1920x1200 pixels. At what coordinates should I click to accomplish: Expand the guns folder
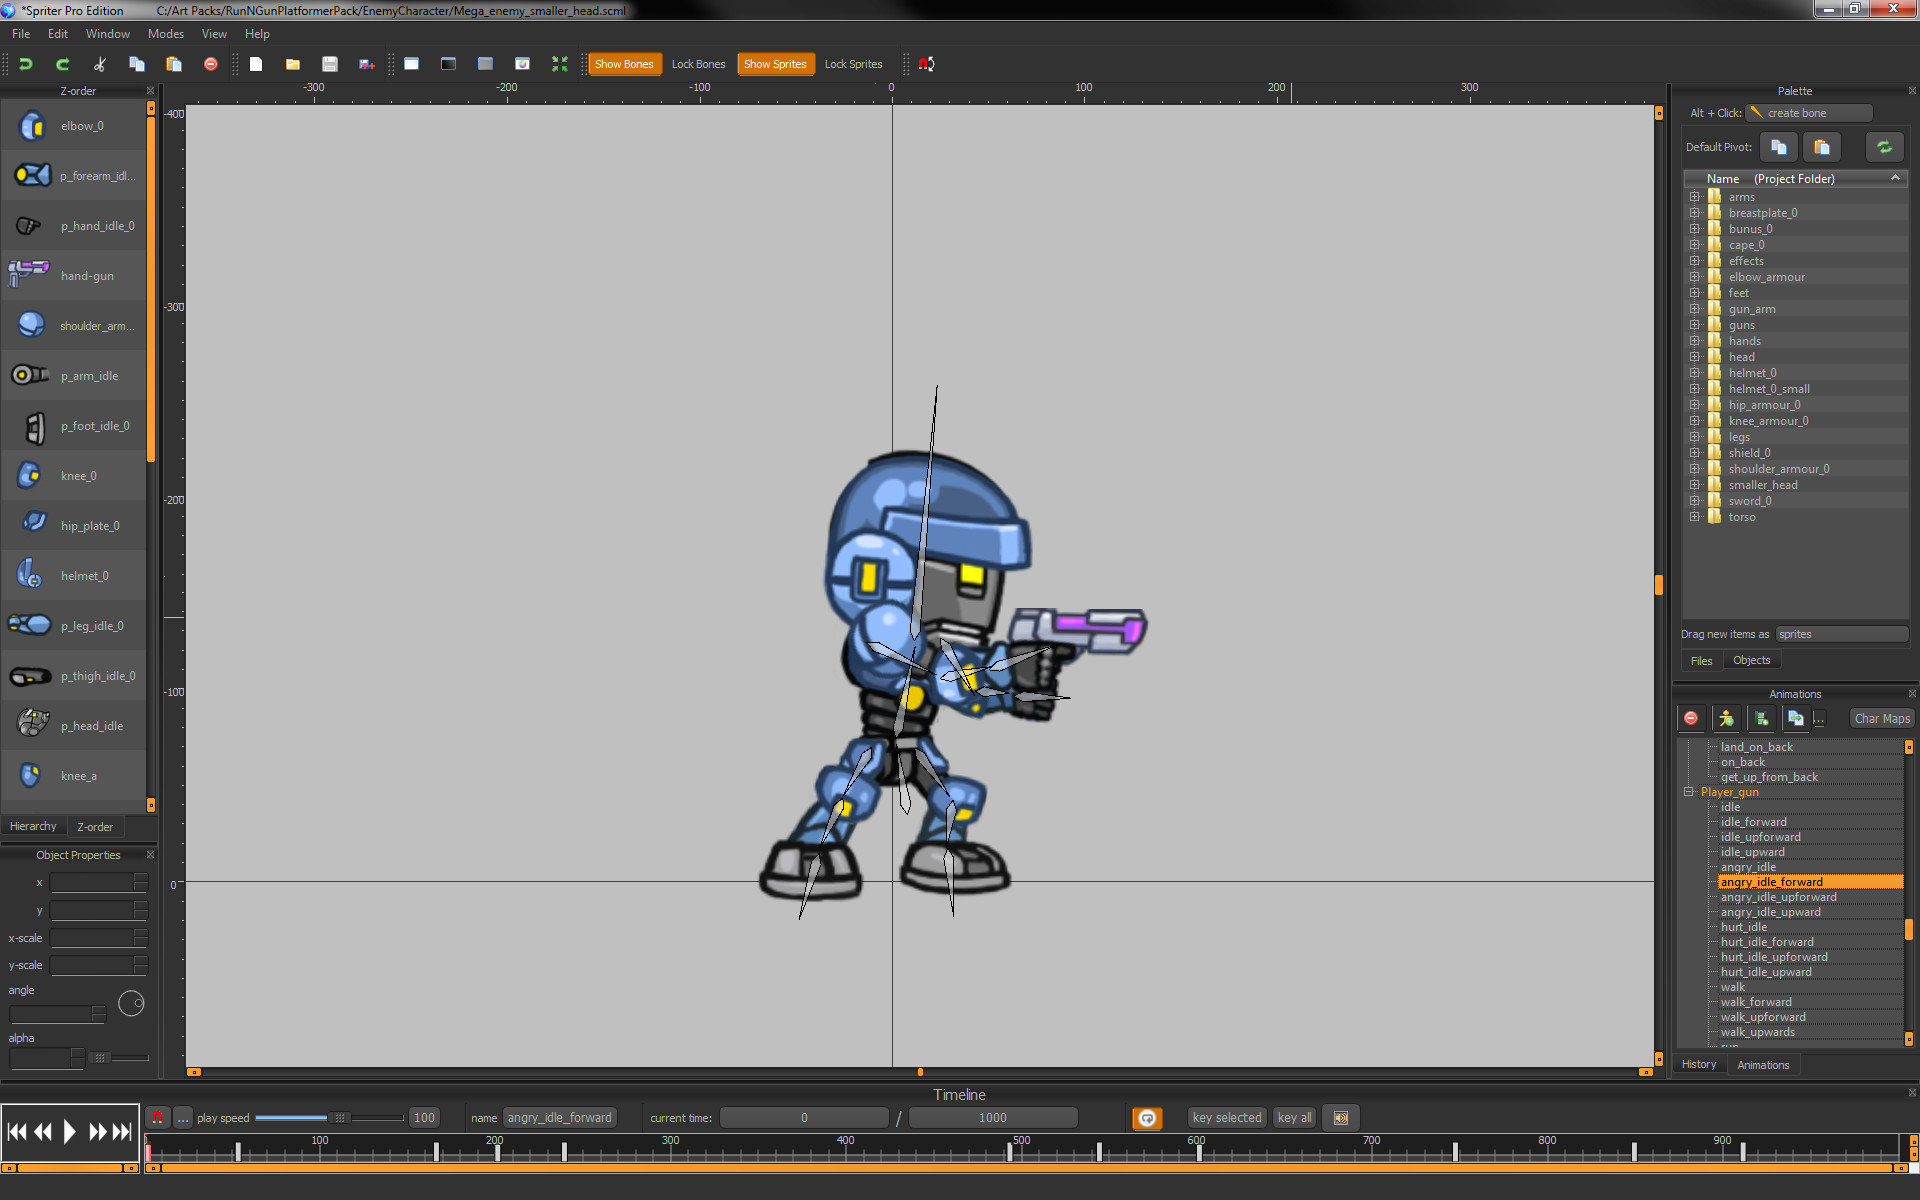tap(1695, 324)
